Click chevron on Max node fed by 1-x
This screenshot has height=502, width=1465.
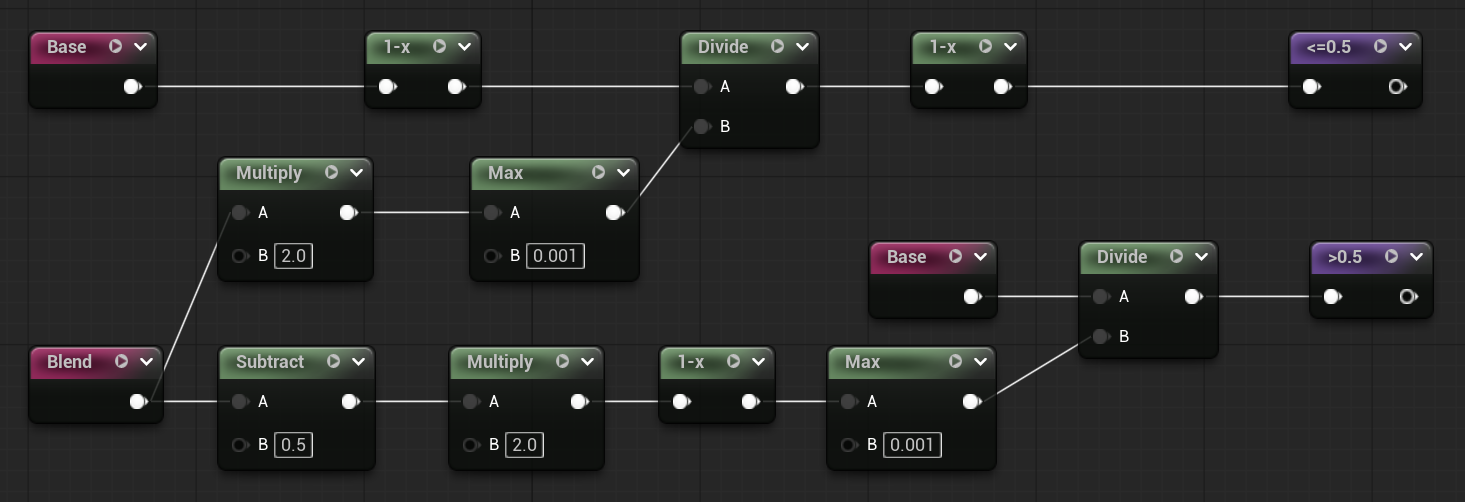pos(981,362)
